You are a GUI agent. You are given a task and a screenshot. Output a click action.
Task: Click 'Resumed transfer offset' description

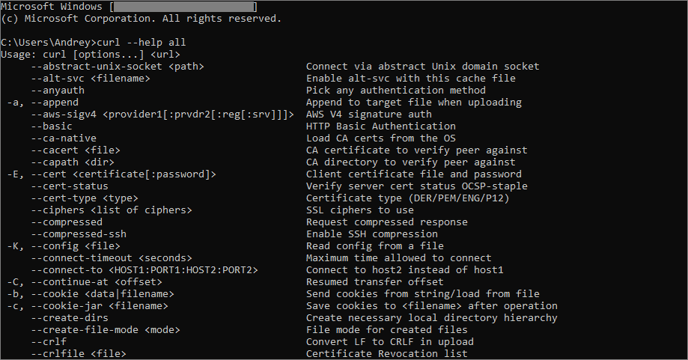click(375, 282)
